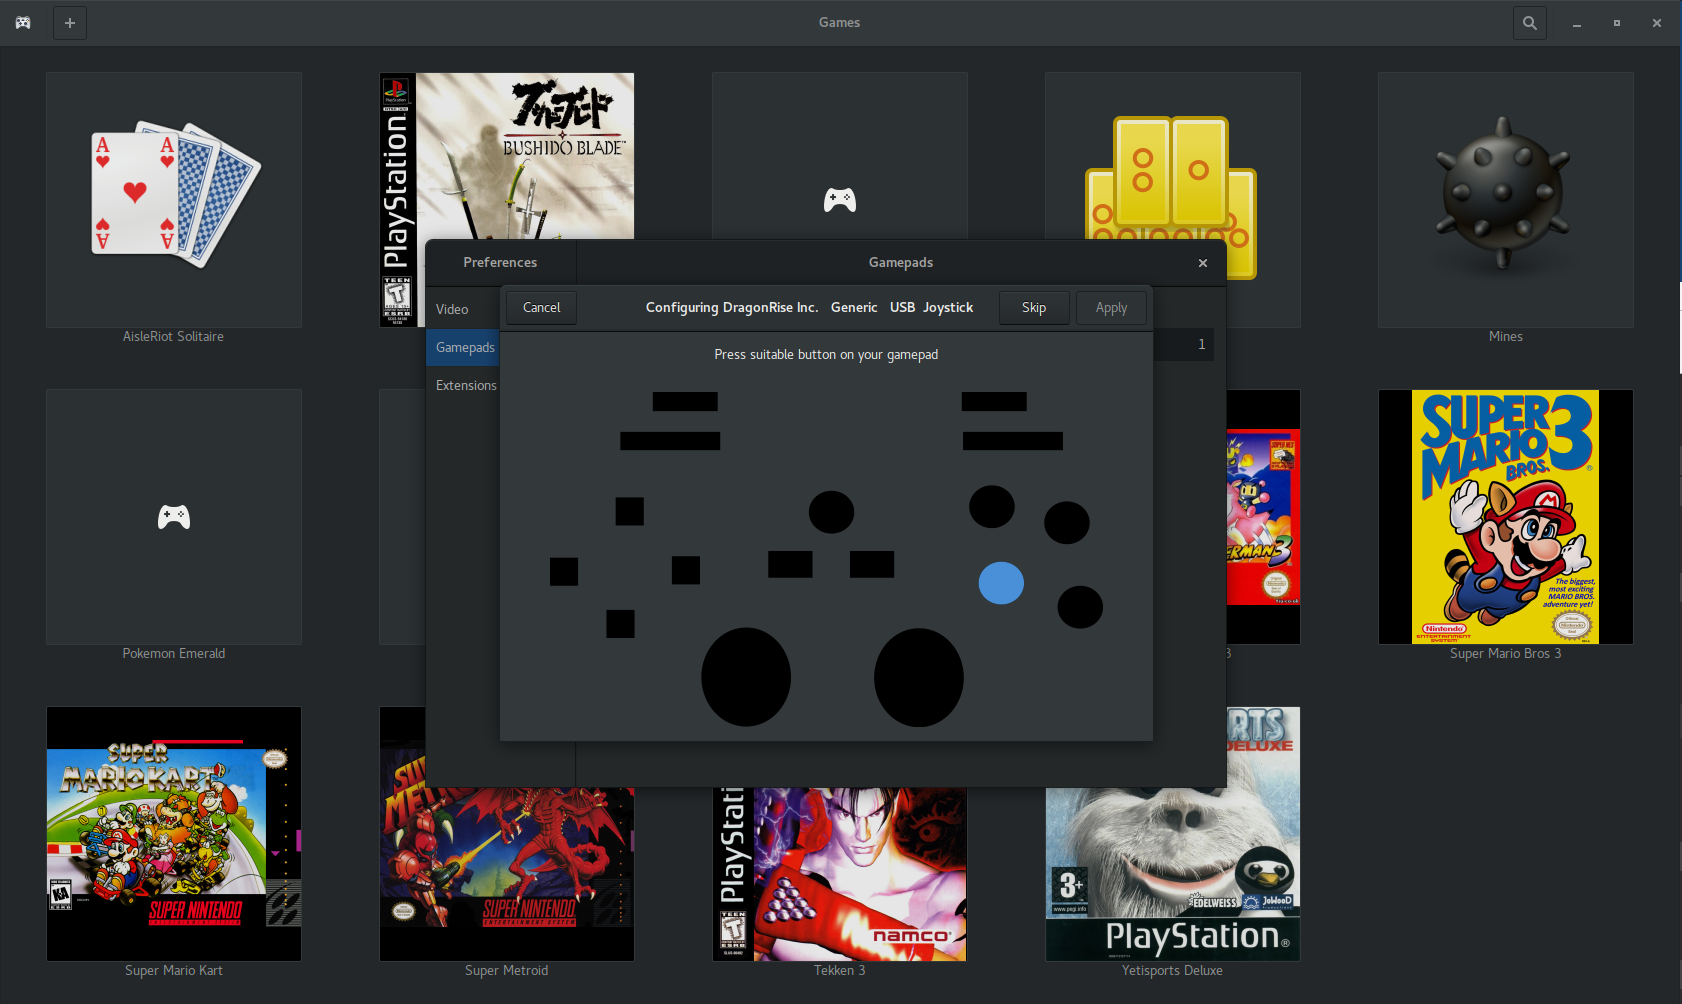Click the 'Mines' title label

(1505, 336)
